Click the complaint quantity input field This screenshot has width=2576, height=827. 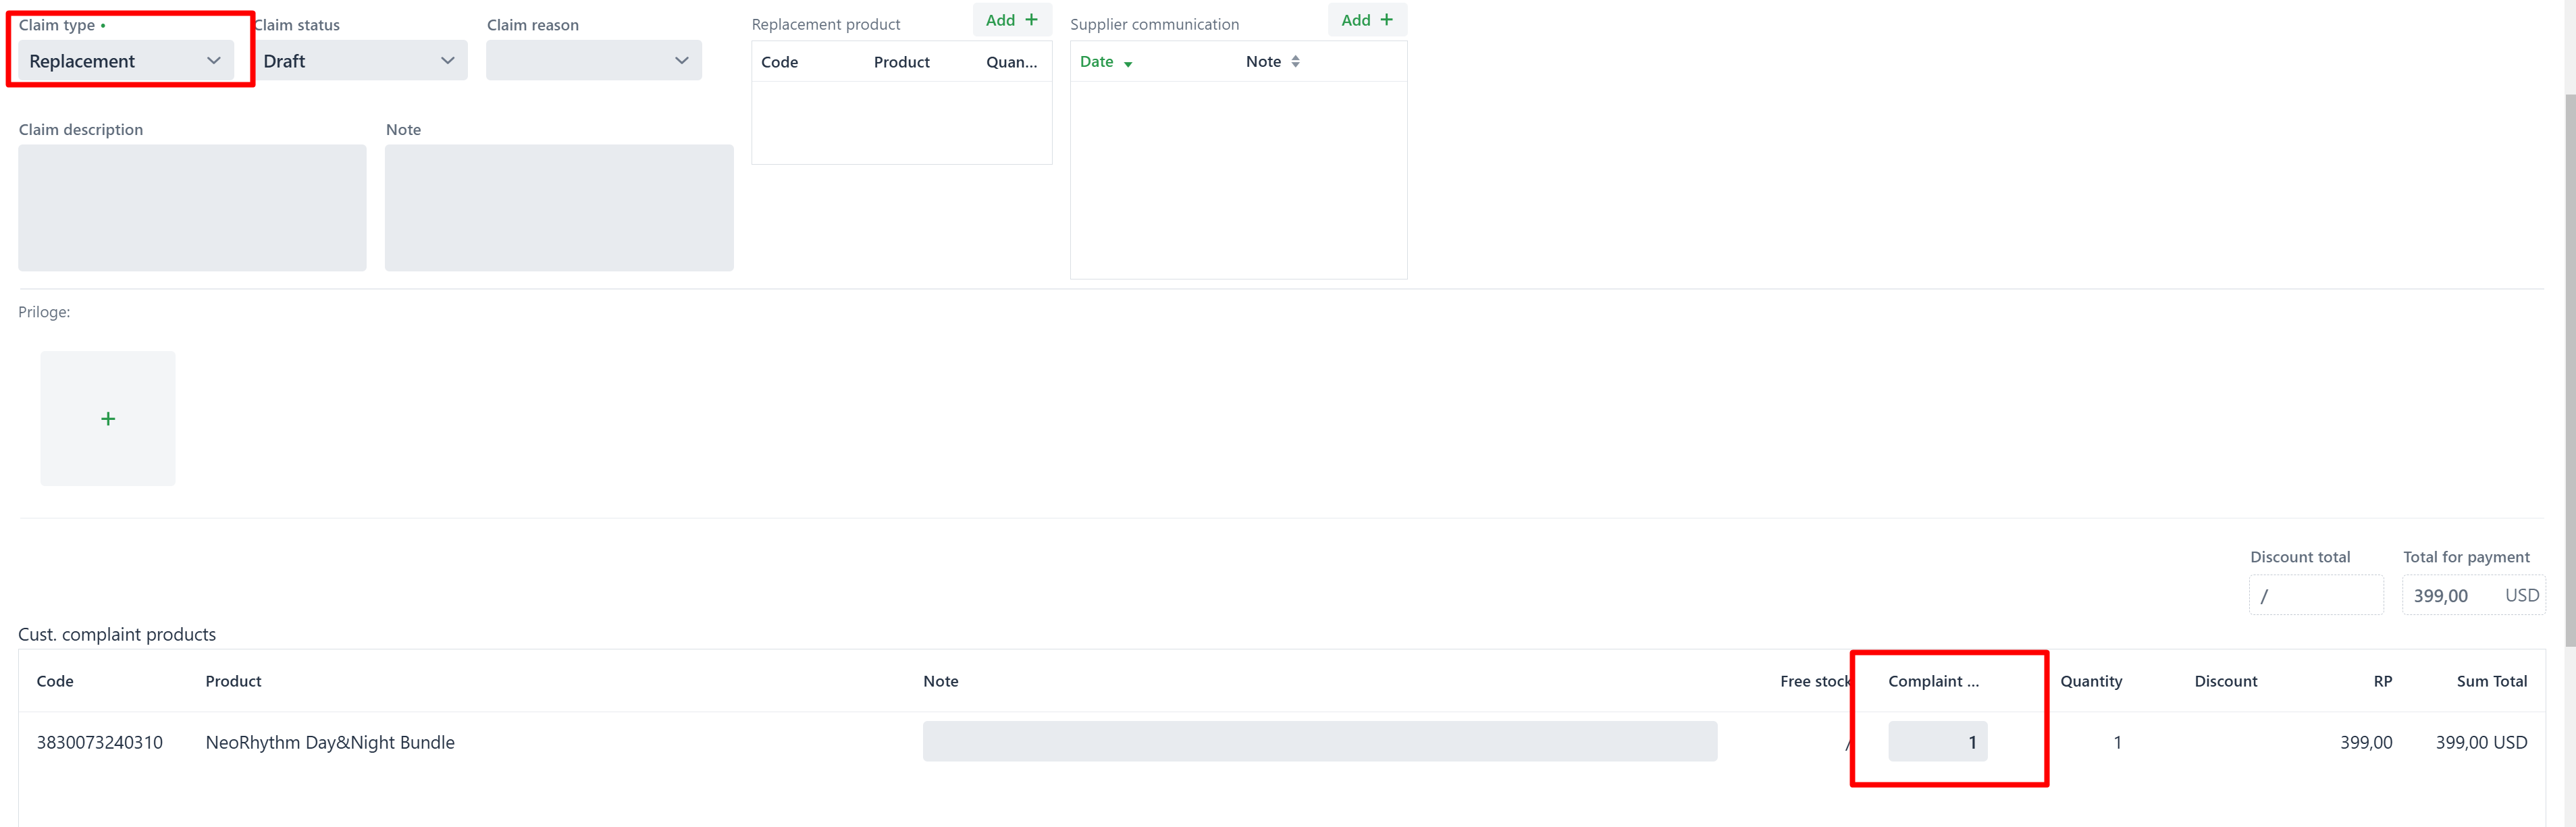1937,742
